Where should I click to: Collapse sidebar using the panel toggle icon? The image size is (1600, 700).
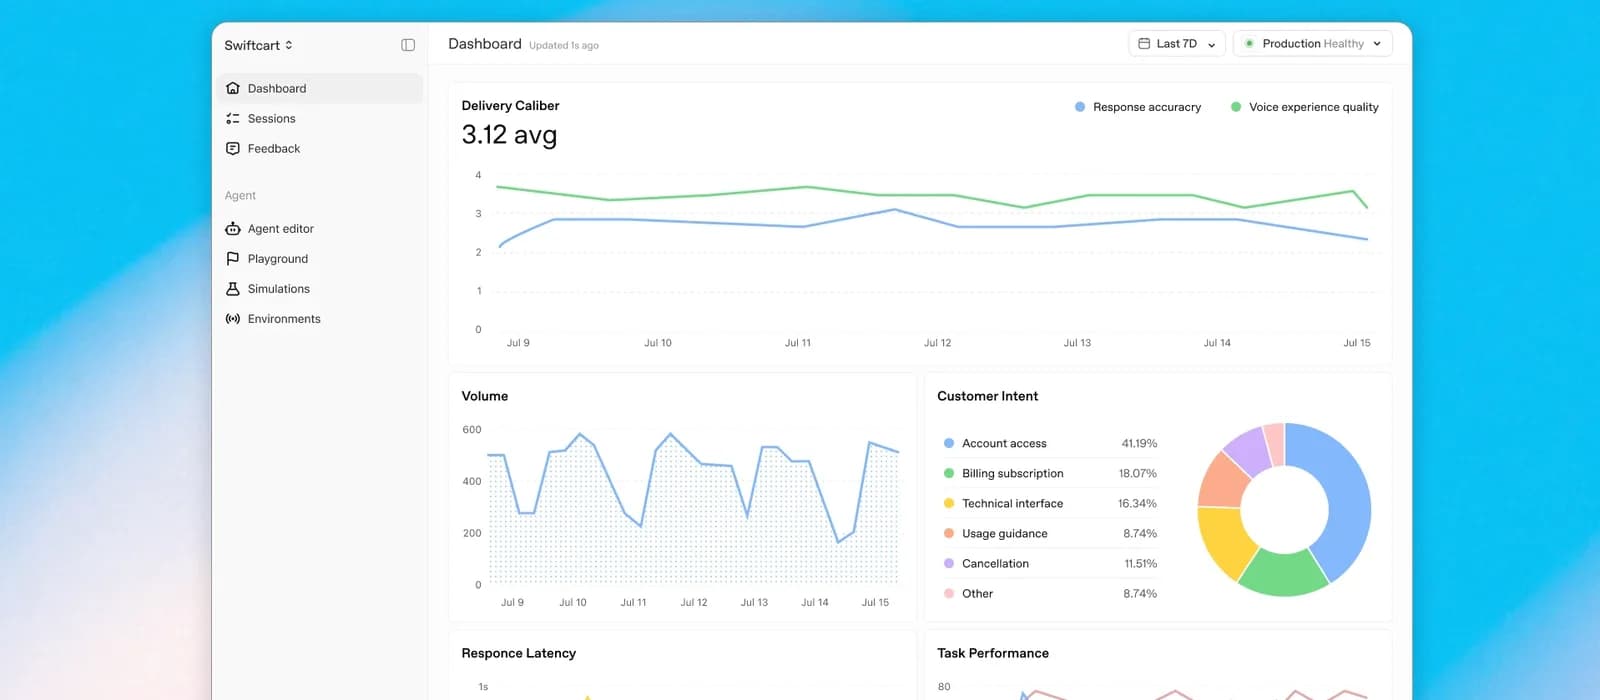[x=408, y=45]
